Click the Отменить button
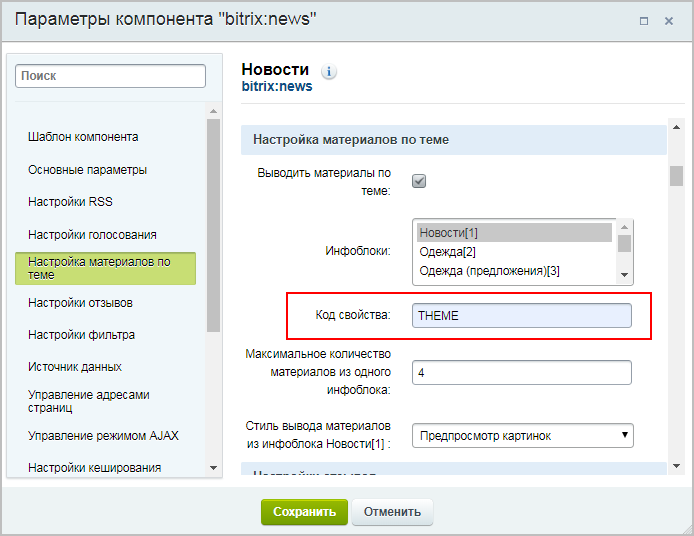 pyautogui.click(x=392, y=512)
